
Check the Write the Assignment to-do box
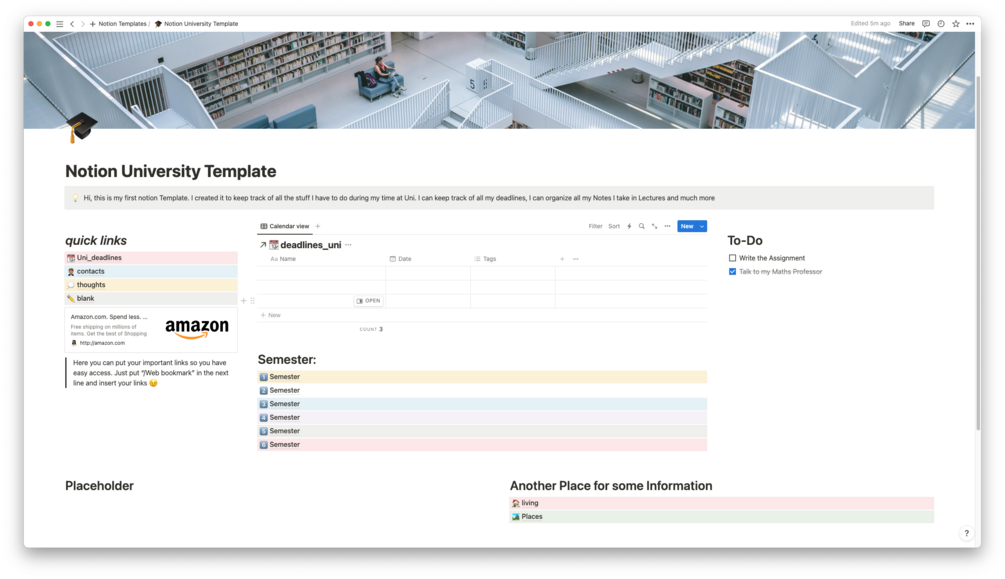731,258
